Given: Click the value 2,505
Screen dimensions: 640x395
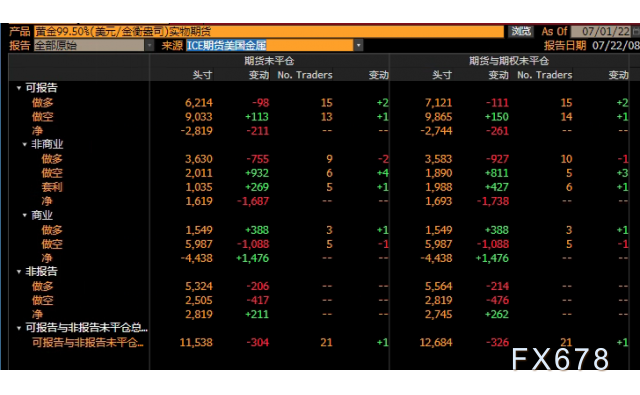Looking at the screenshot, I should (x=199, y=300).
